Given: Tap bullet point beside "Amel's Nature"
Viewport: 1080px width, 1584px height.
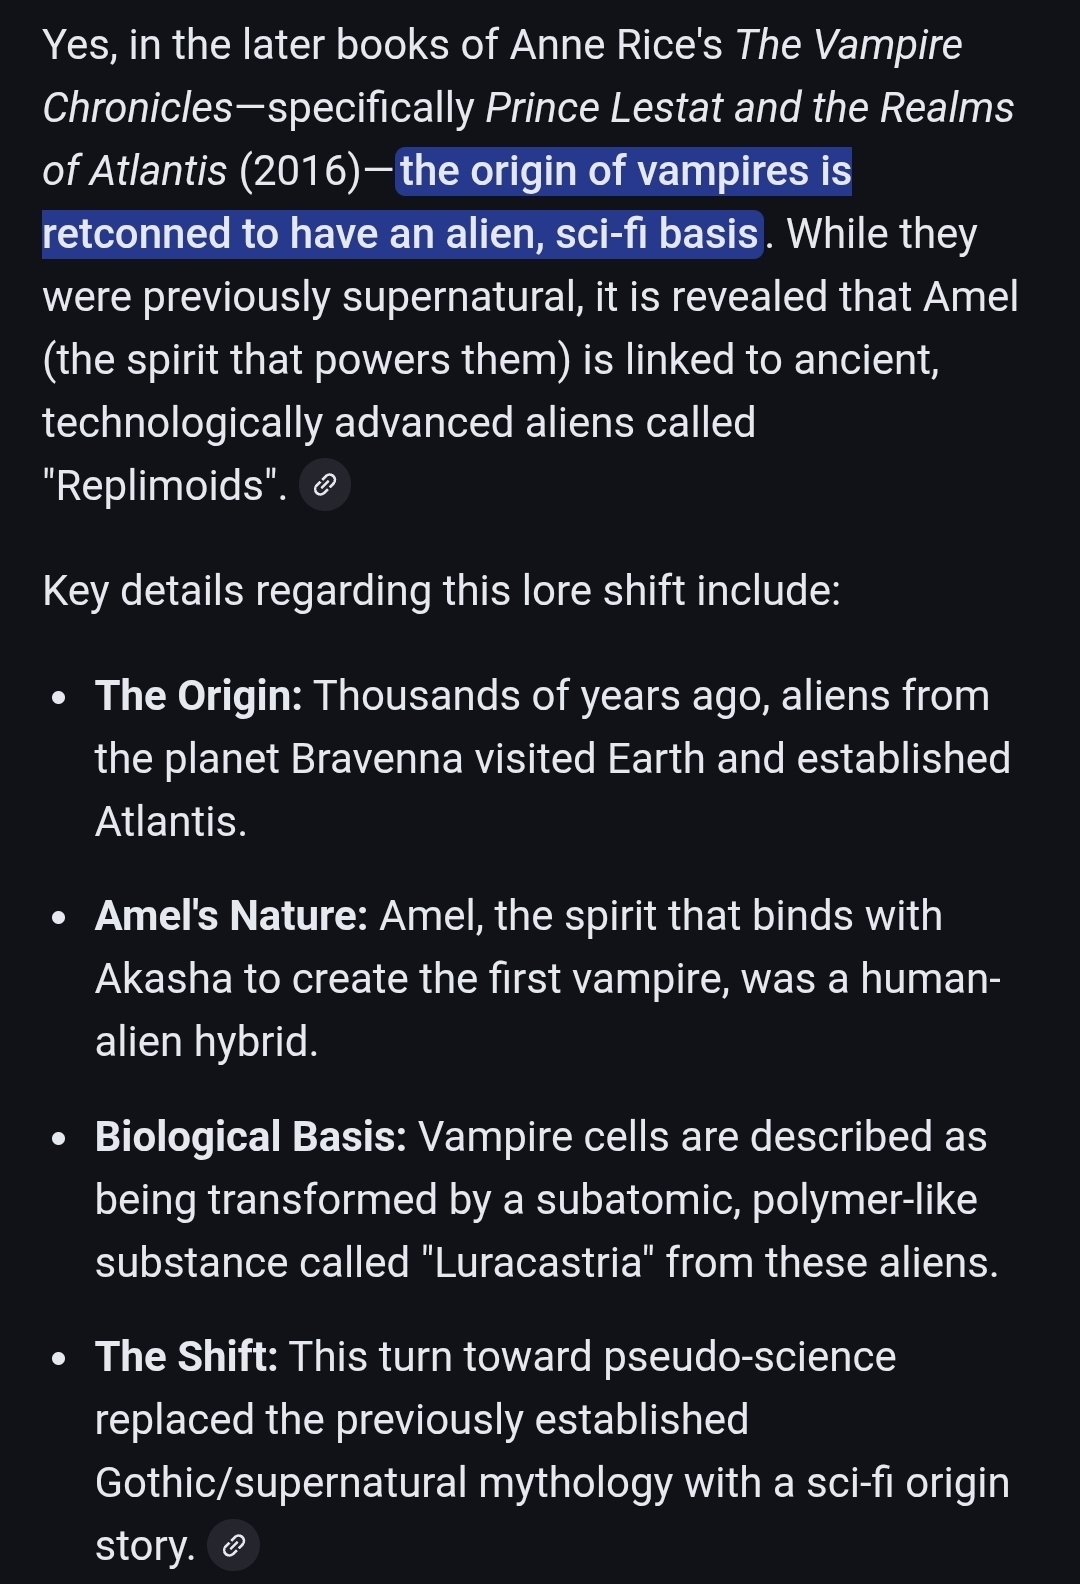Looking at the screenshot, I should (60, 917).
